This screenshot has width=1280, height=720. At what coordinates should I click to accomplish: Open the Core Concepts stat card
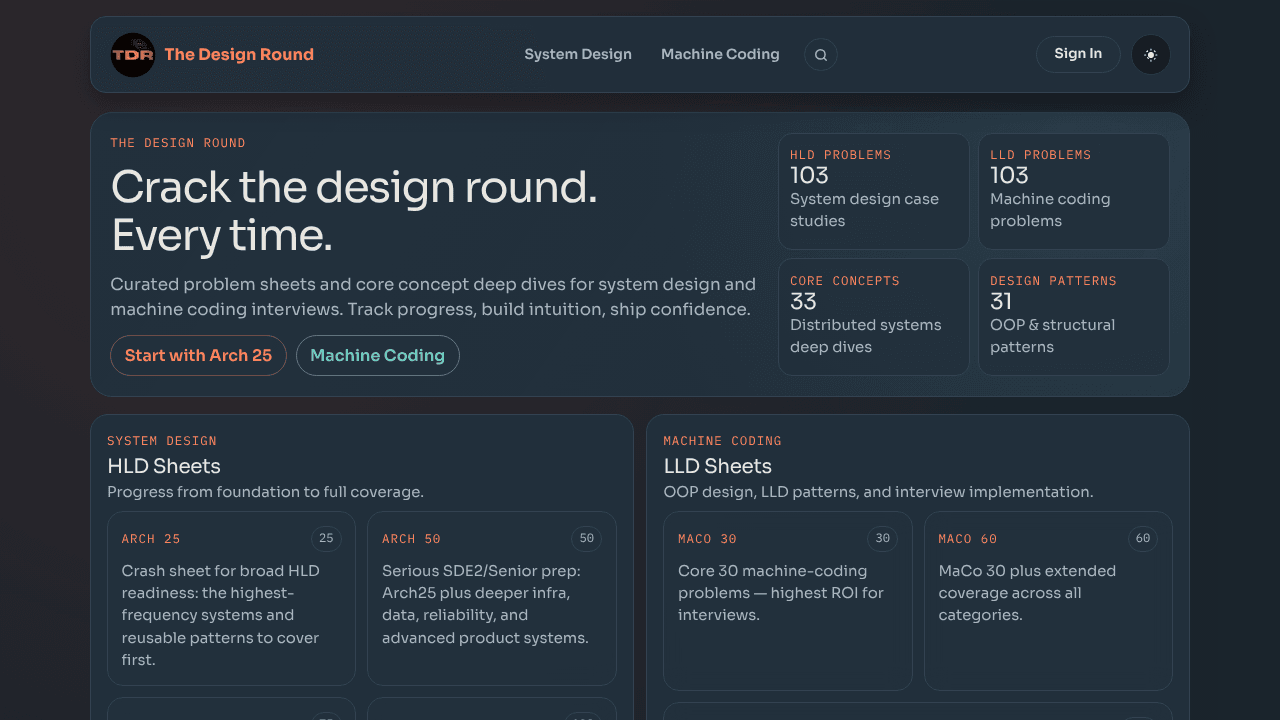[x=874, y=317]
